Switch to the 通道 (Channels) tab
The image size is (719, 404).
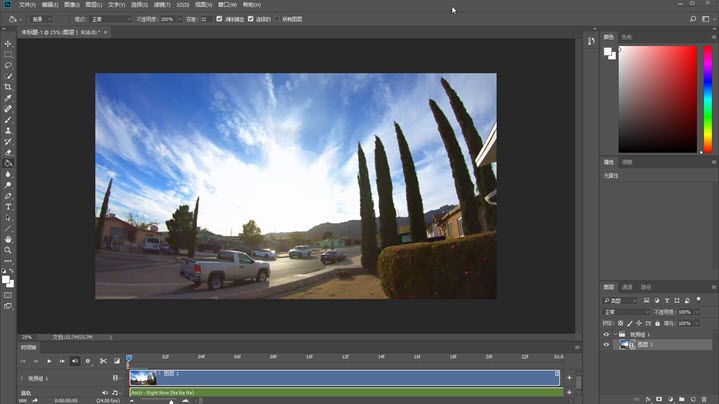[627, 286]
